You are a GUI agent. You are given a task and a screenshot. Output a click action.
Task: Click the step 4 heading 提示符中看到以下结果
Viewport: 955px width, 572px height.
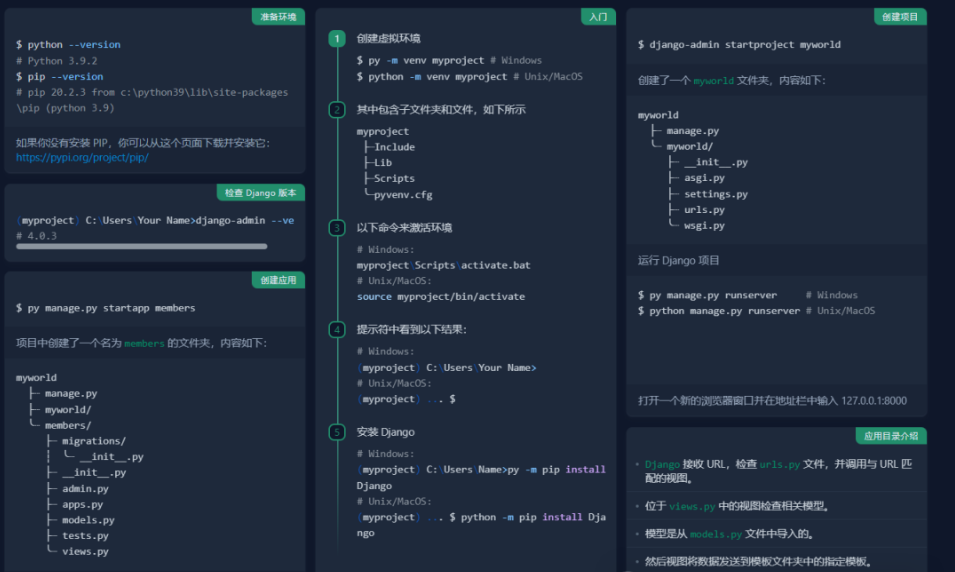(x=412, y=330)
